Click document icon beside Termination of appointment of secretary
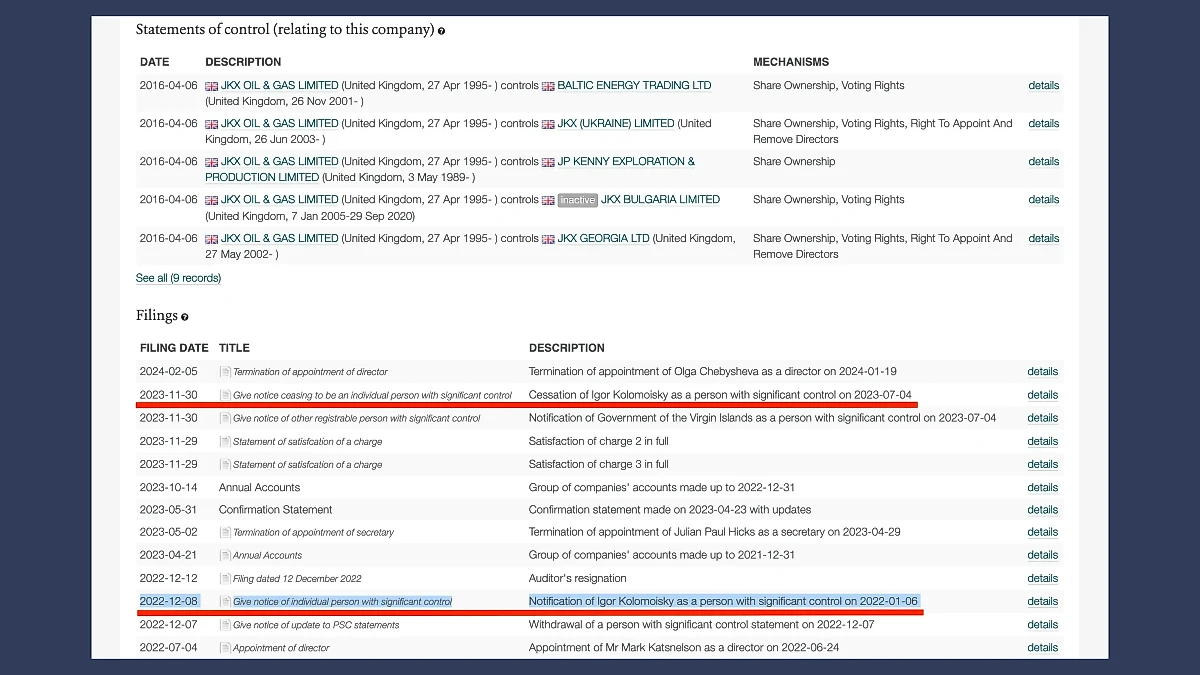The height and width of the screenshot is (675, 1200). point(225,532)
